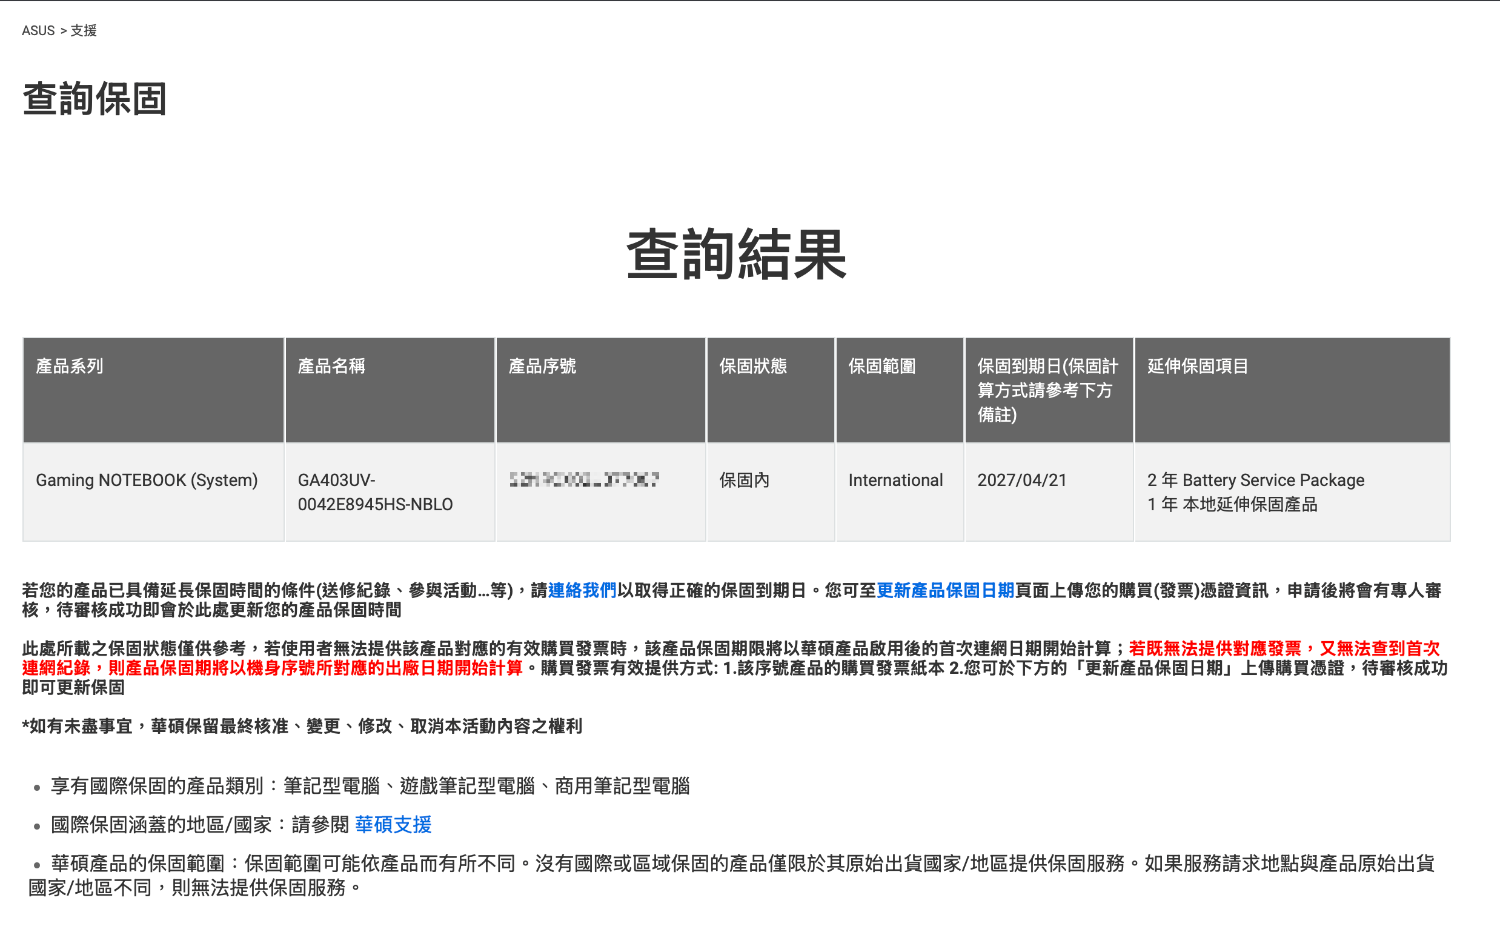This screenshot has height=932, width=1500.
Task: Click the 保固狀態 column header
Action: [x=753, y=367]
